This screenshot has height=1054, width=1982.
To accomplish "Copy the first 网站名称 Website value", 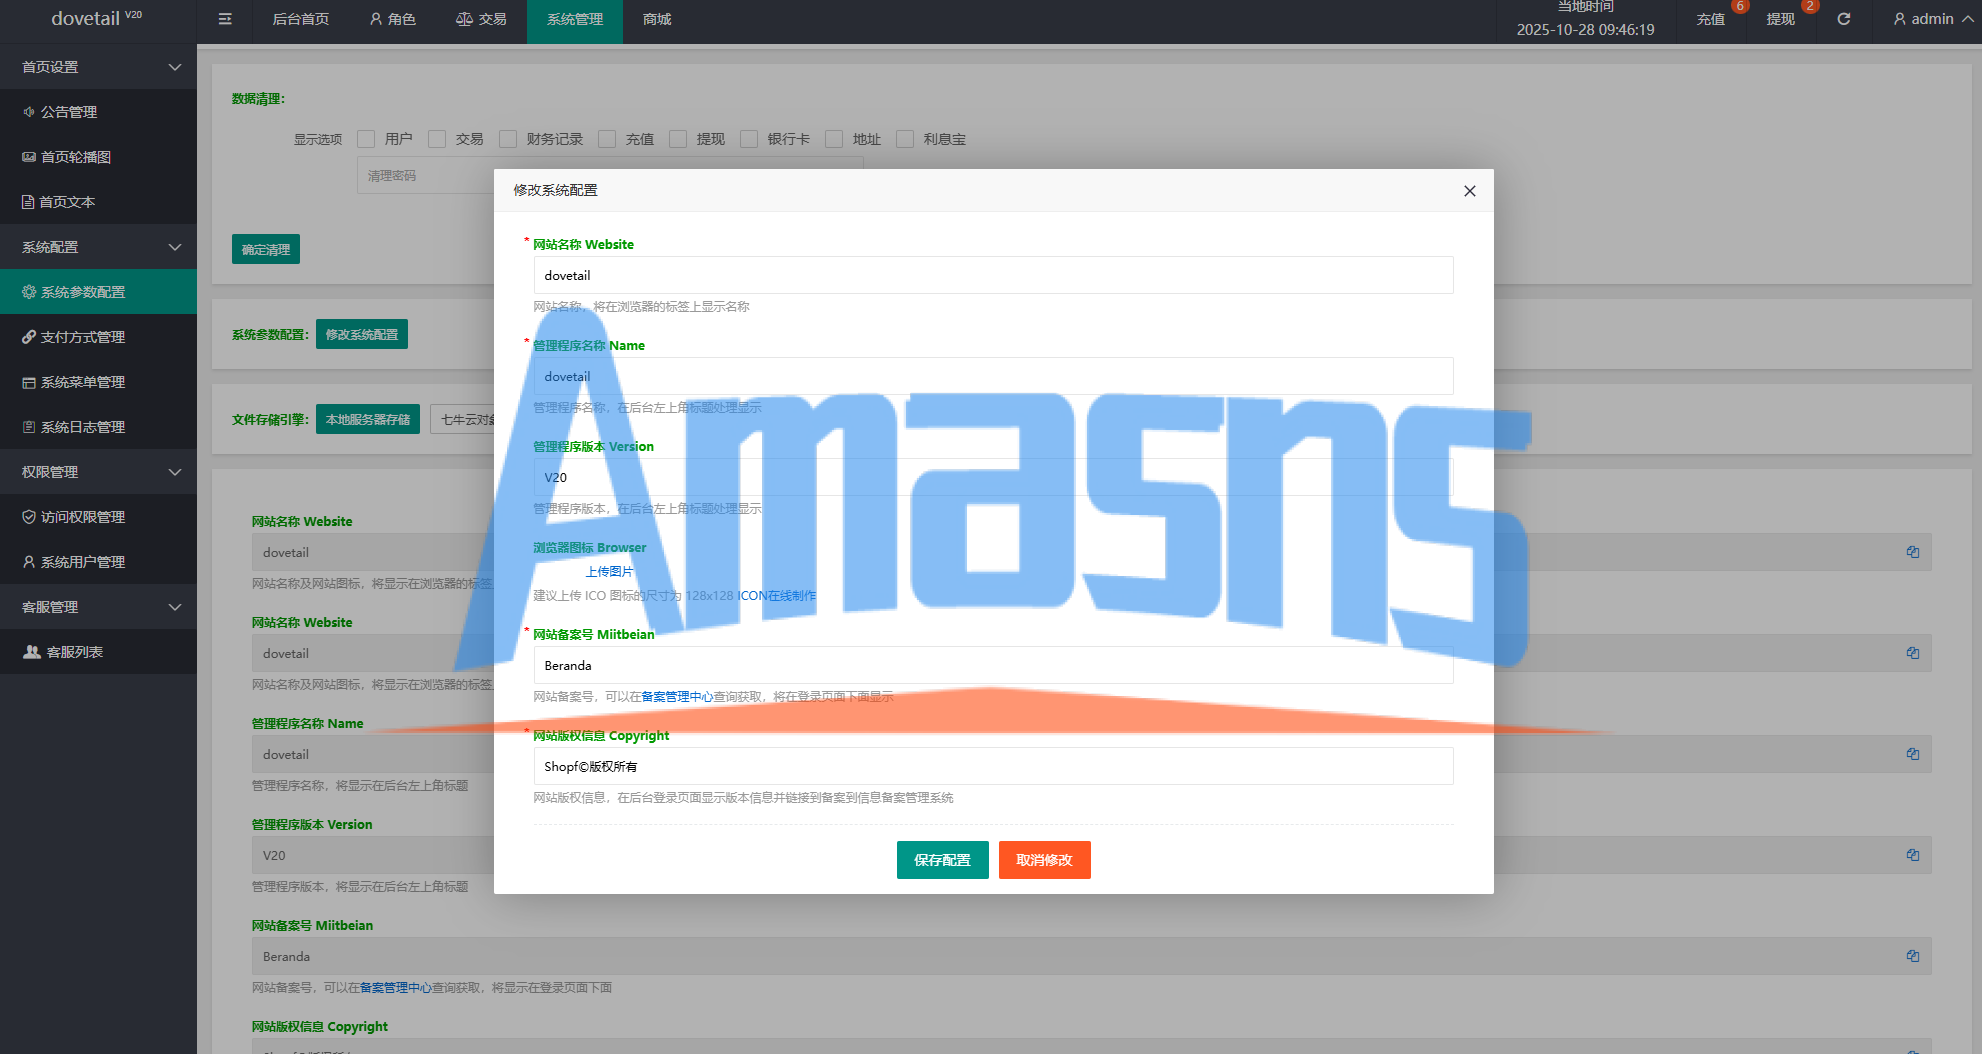I will point(1913,552).
